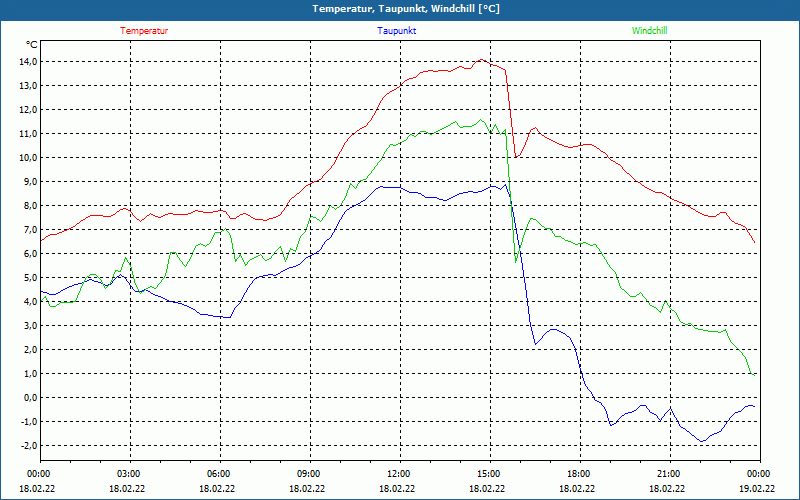Click the 09:00 time axis label

310,474
